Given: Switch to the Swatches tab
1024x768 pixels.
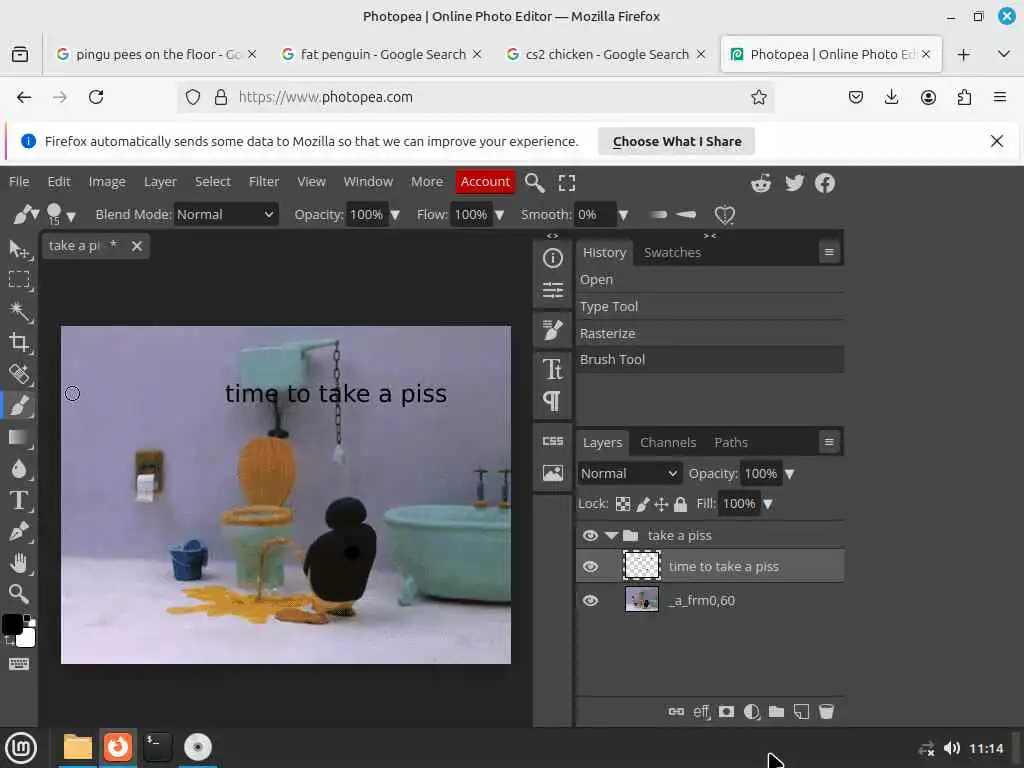Looking at the screenshot, I should 672,253.
